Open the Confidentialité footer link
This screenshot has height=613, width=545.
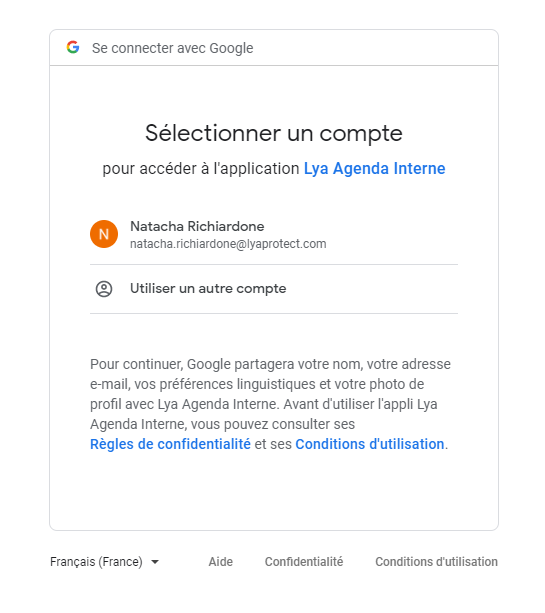(x=304, y=562)
